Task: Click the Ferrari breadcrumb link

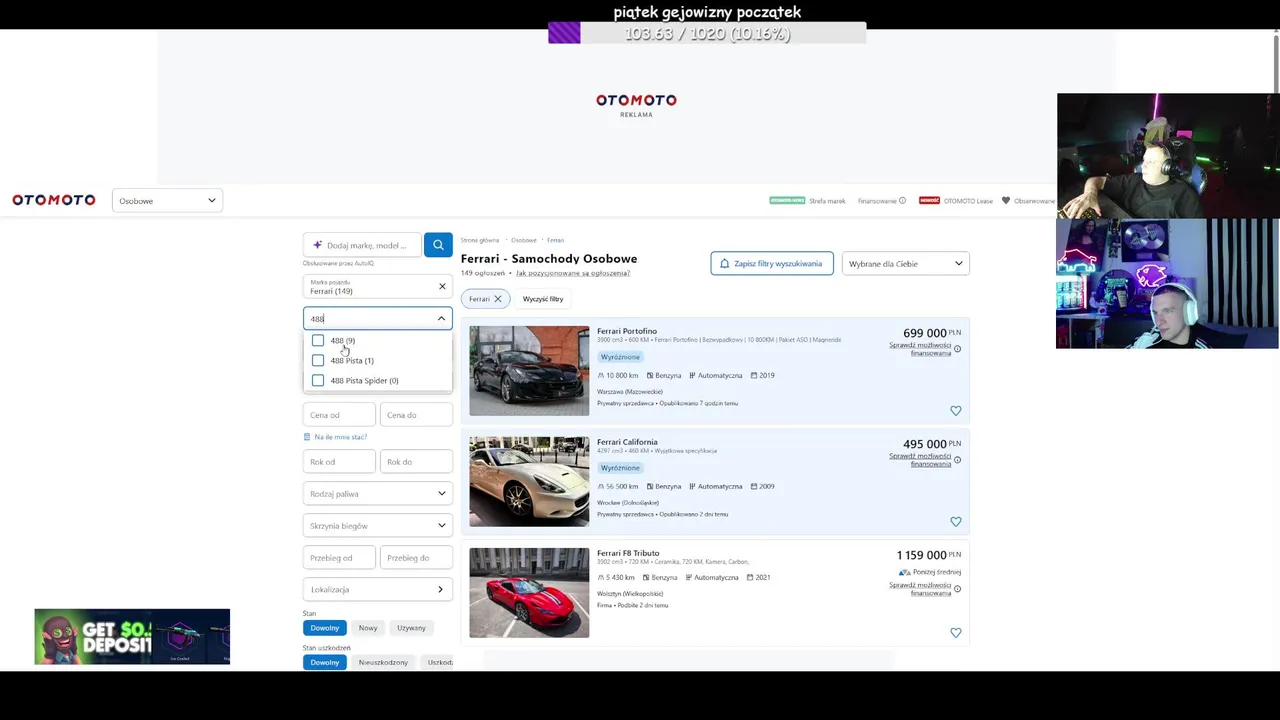Action: tap(556, 240)
